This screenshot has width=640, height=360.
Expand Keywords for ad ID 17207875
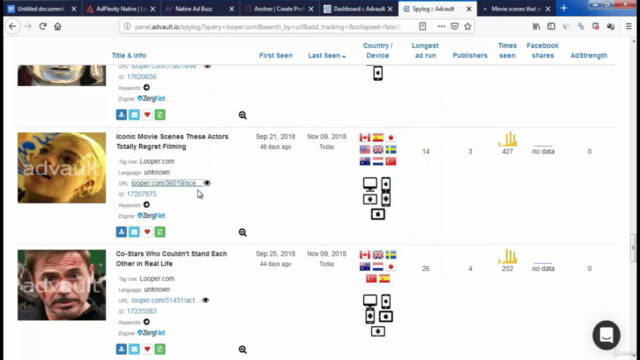pos(147,204)
